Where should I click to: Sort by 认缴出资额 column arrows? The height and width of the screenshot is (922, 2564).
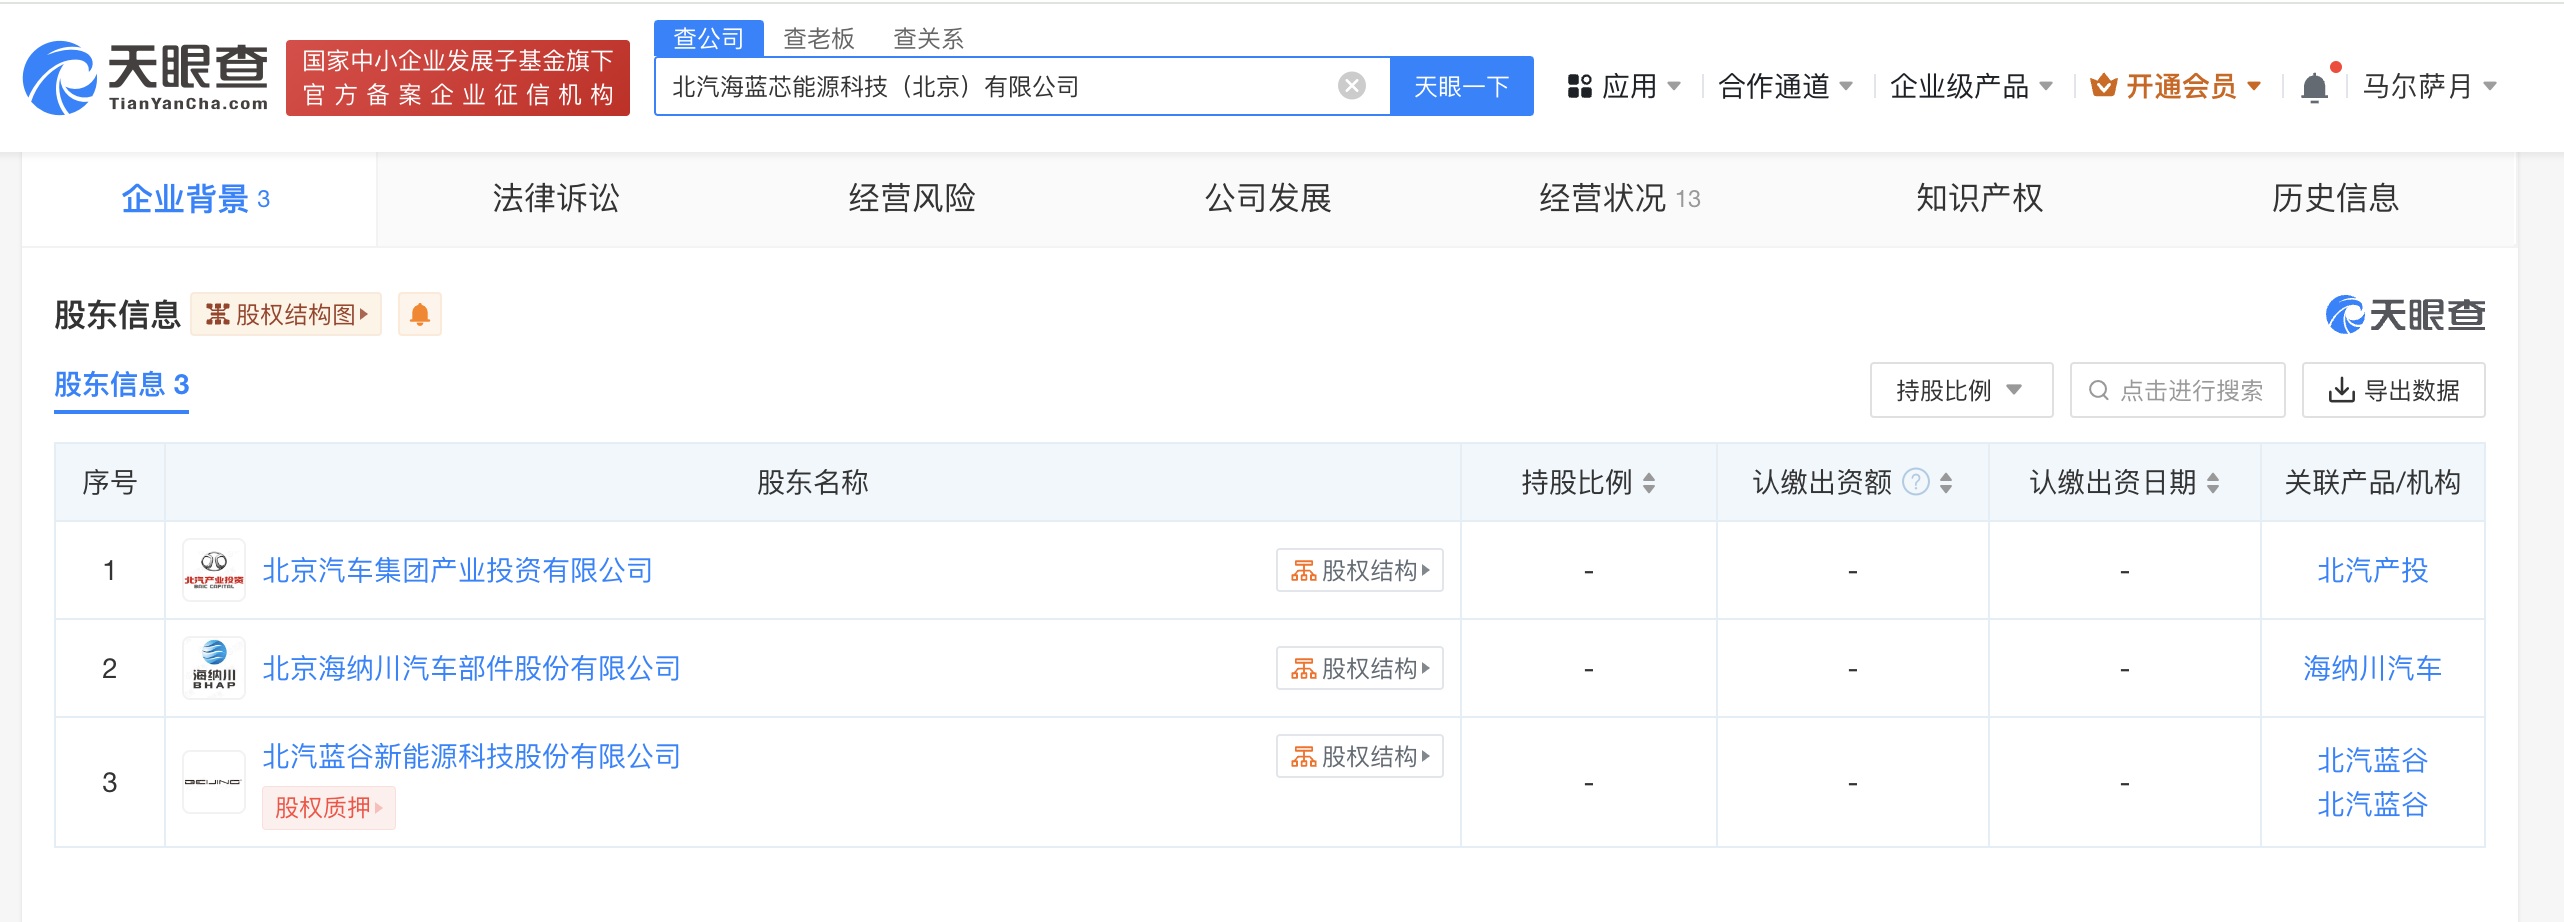coord(1946,484)
